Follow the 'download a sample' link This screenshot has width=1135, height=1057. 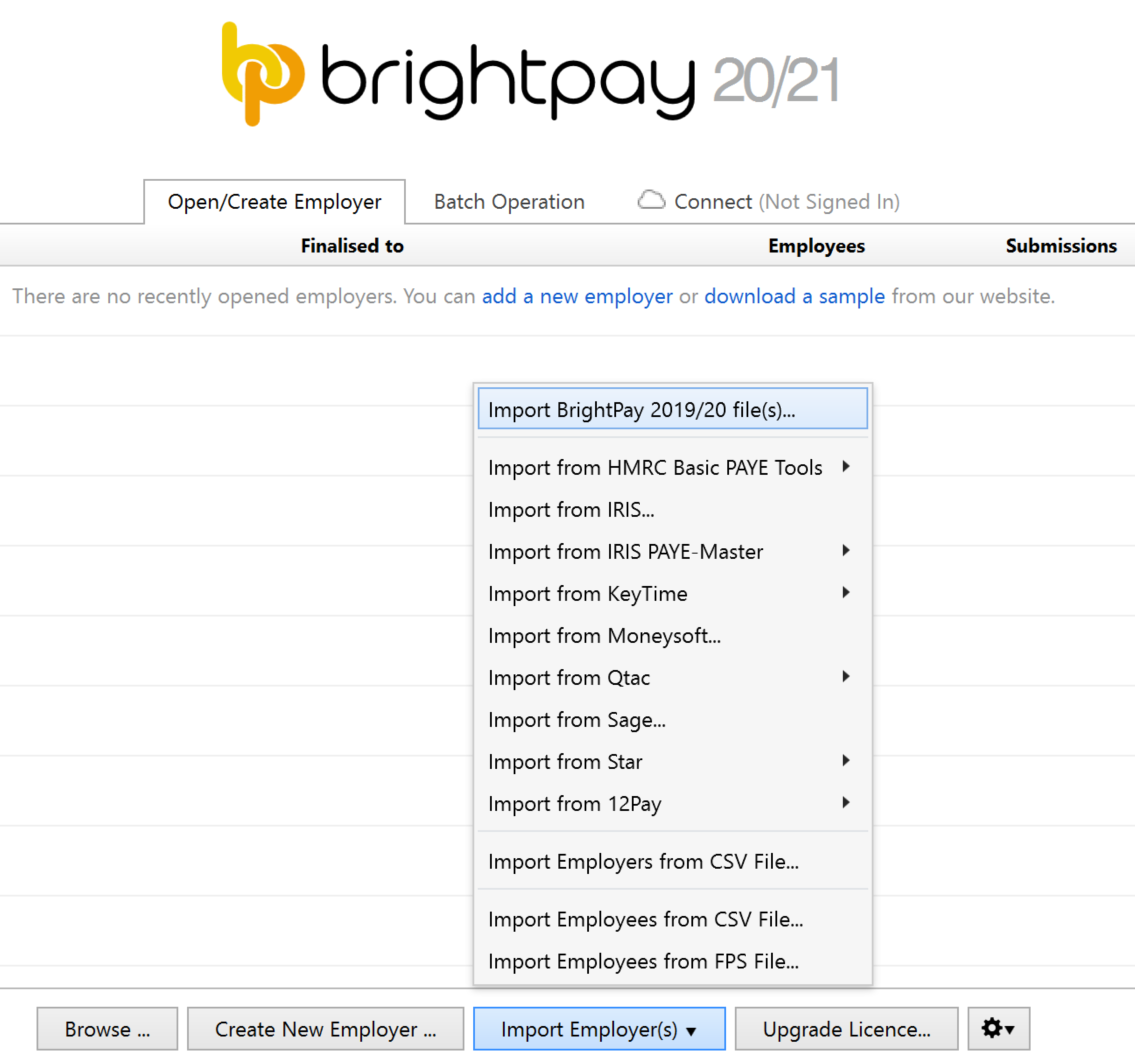pyautogui.click(x=794, y=296)
